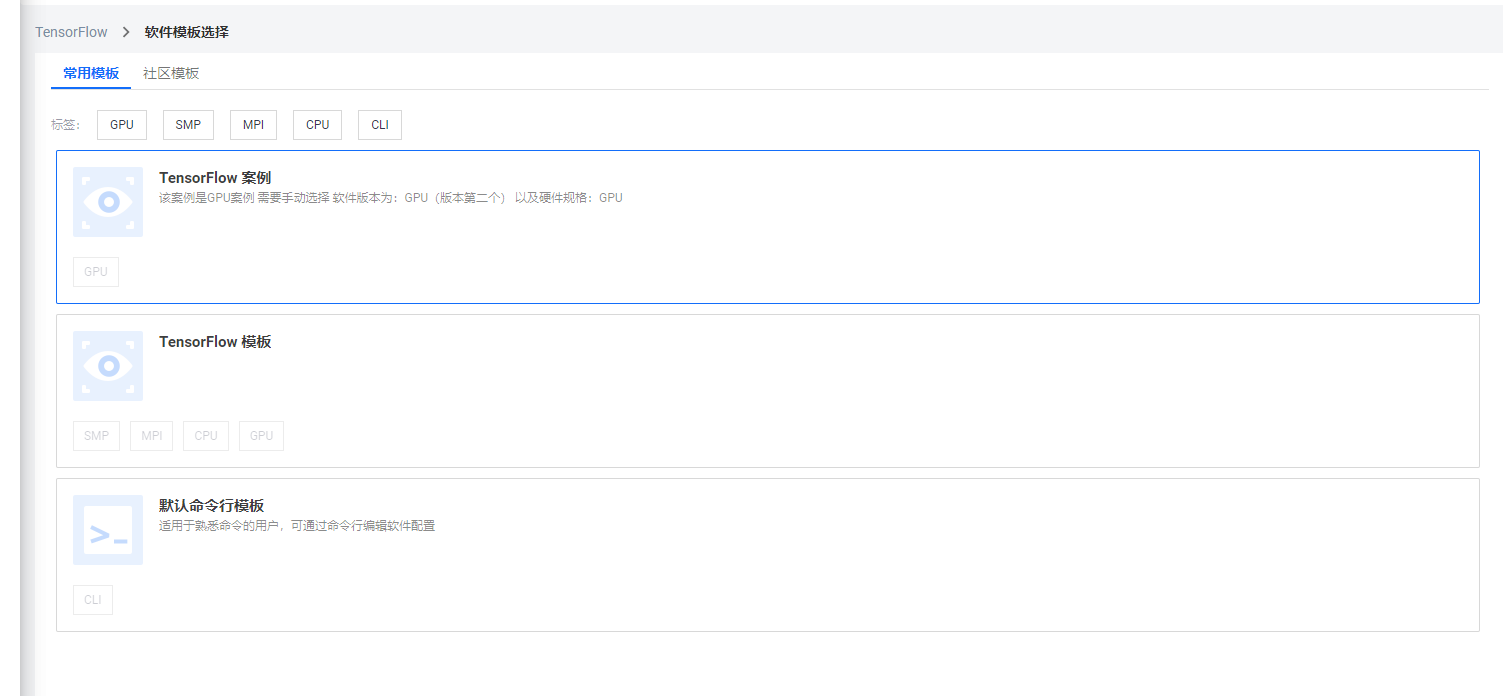Click GPU tag in TensorFlow 案例 card
The height and width of the screenshot is (696, 1503).
(x=96, y=272)
